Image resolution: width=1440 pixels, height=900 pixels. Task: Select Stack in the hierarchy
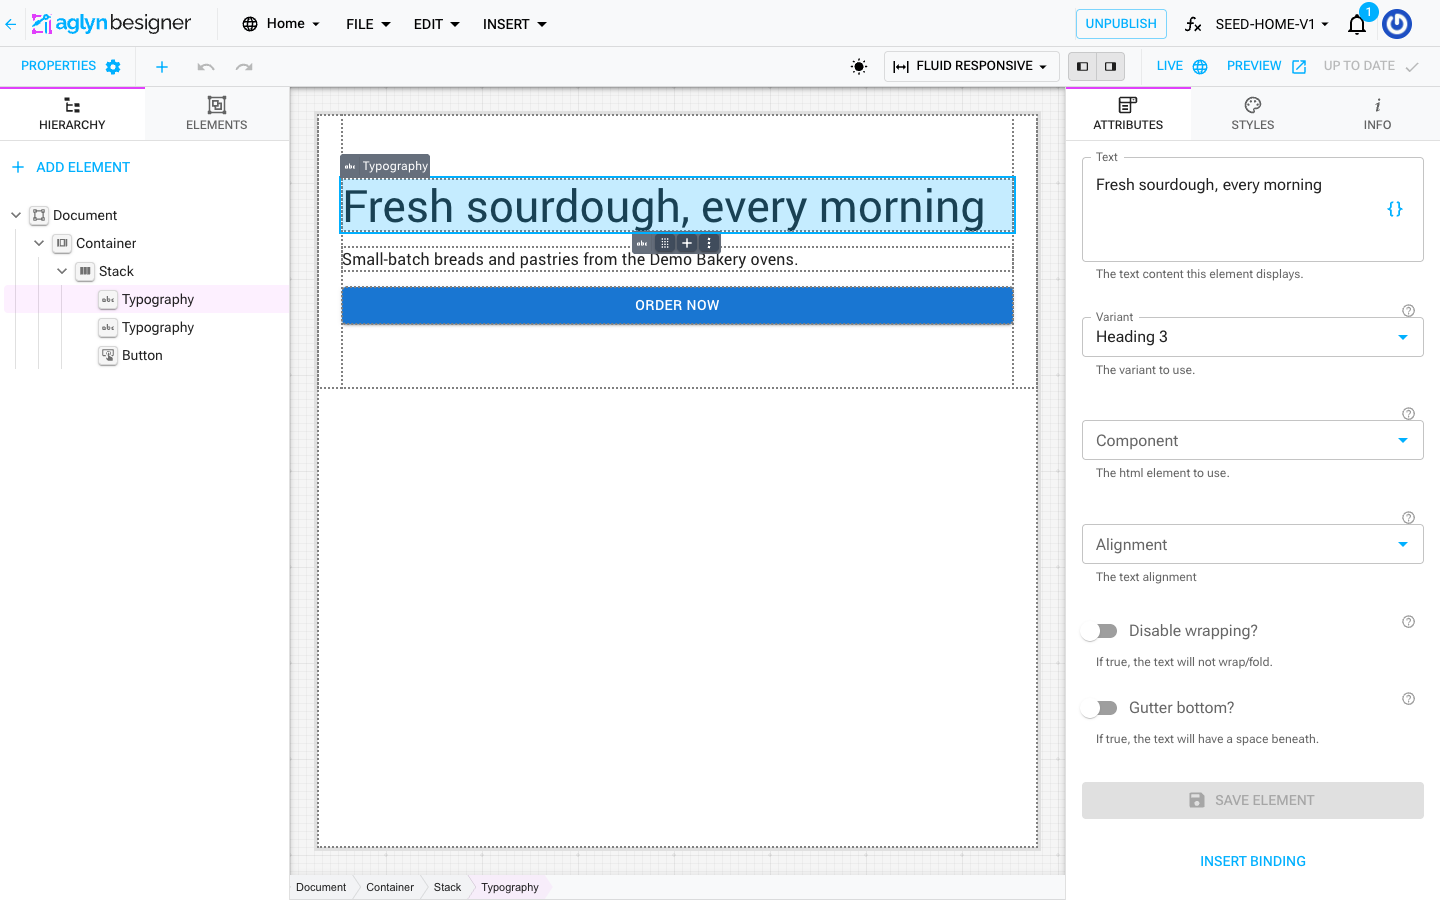pos(116,271)
